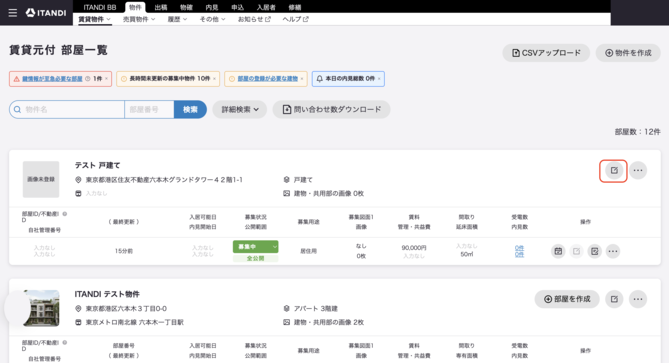Click 問い合わせ数ダウンロード button
This screenshot has width=669, height=363.
332,110
